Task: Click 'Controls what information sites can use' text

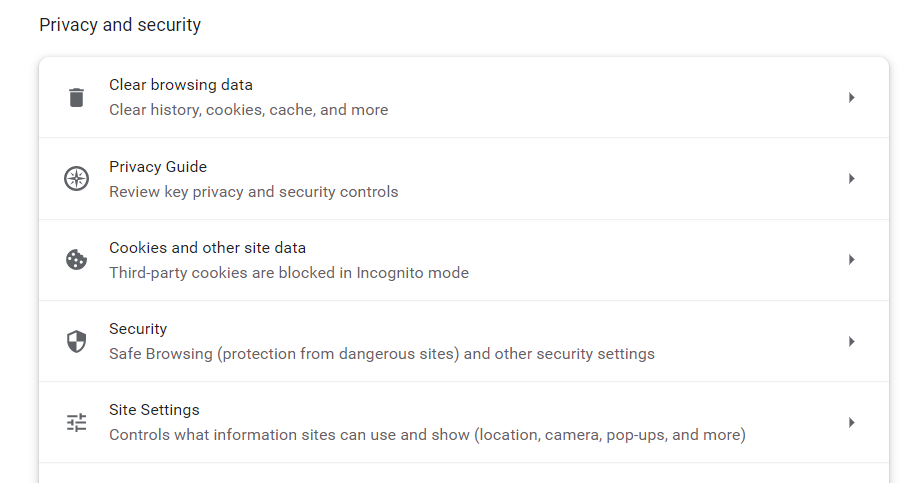Action: tap(426, 435)
